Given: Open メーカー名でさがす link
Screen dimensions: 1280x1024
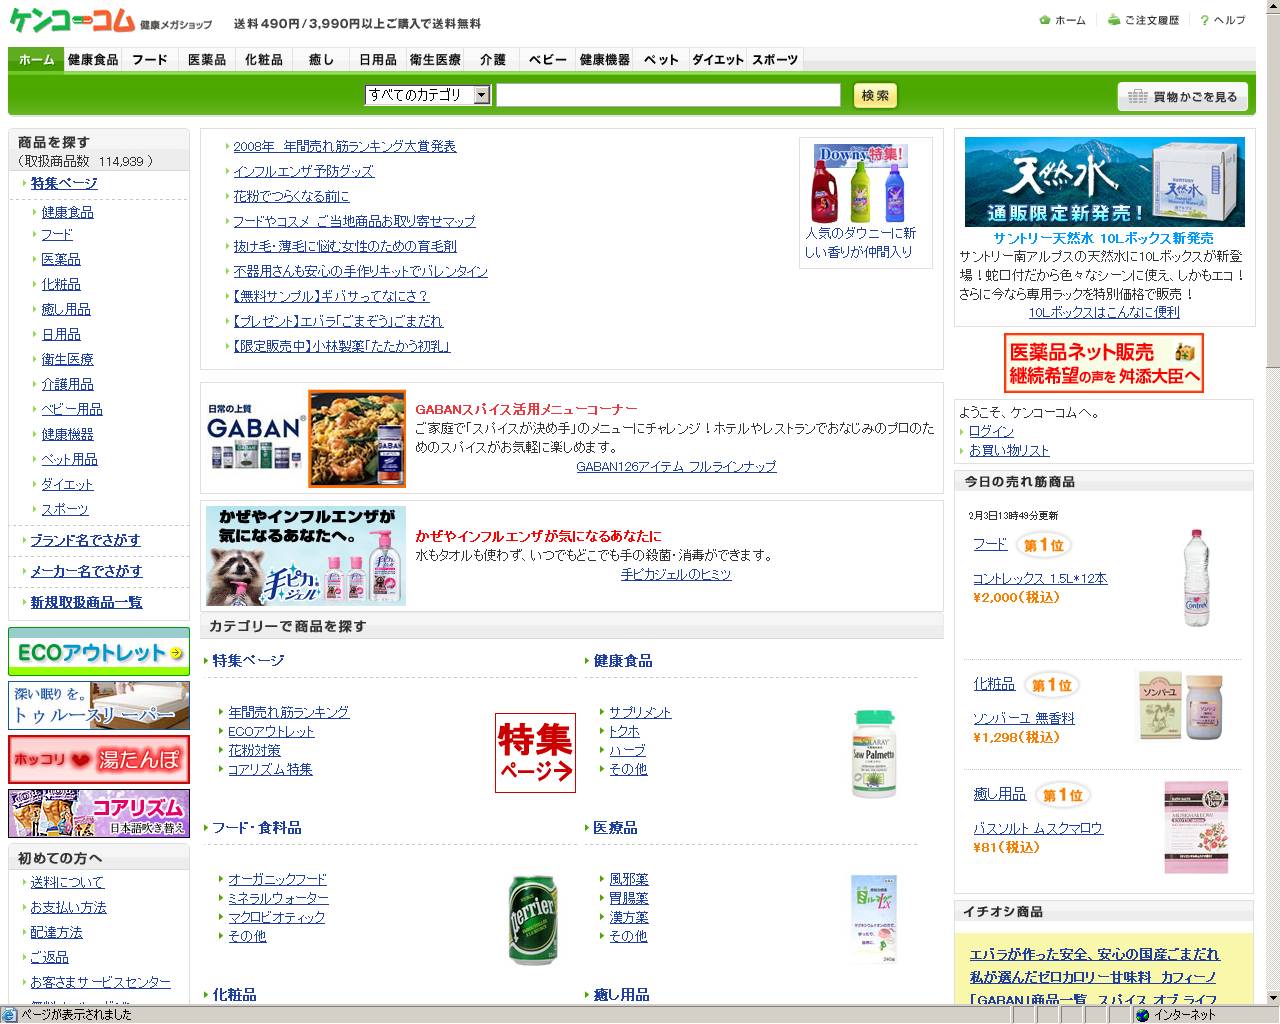Looking at the screenshot, I should coord(86,571).
